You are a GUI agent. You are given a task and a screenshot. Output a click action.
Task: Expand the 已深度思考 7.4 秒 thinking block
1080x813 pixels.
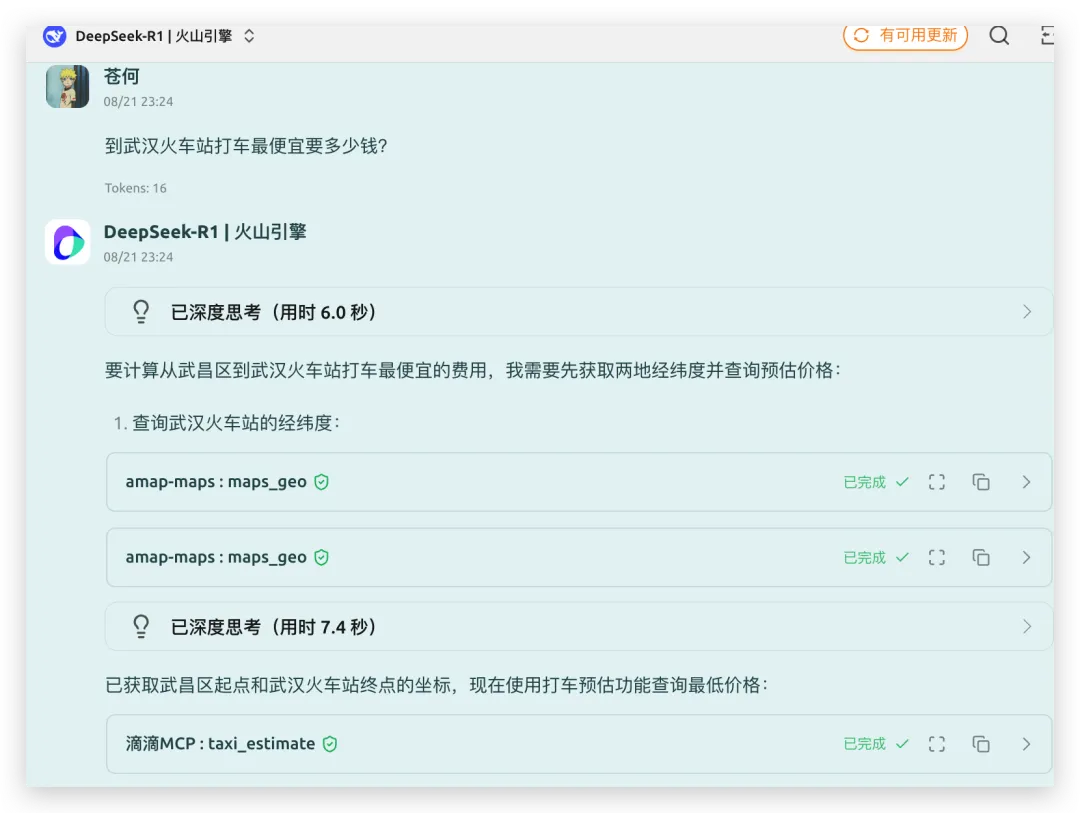tap(578, 627)
